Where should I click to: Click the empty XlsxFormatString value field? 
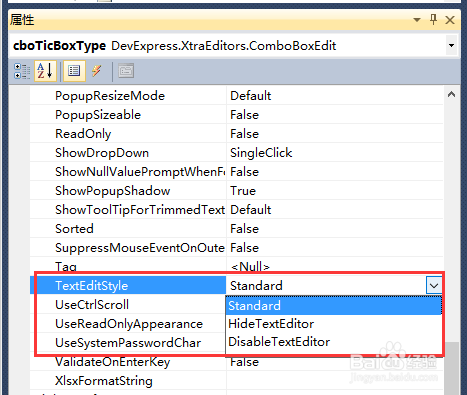click(335, 381)
